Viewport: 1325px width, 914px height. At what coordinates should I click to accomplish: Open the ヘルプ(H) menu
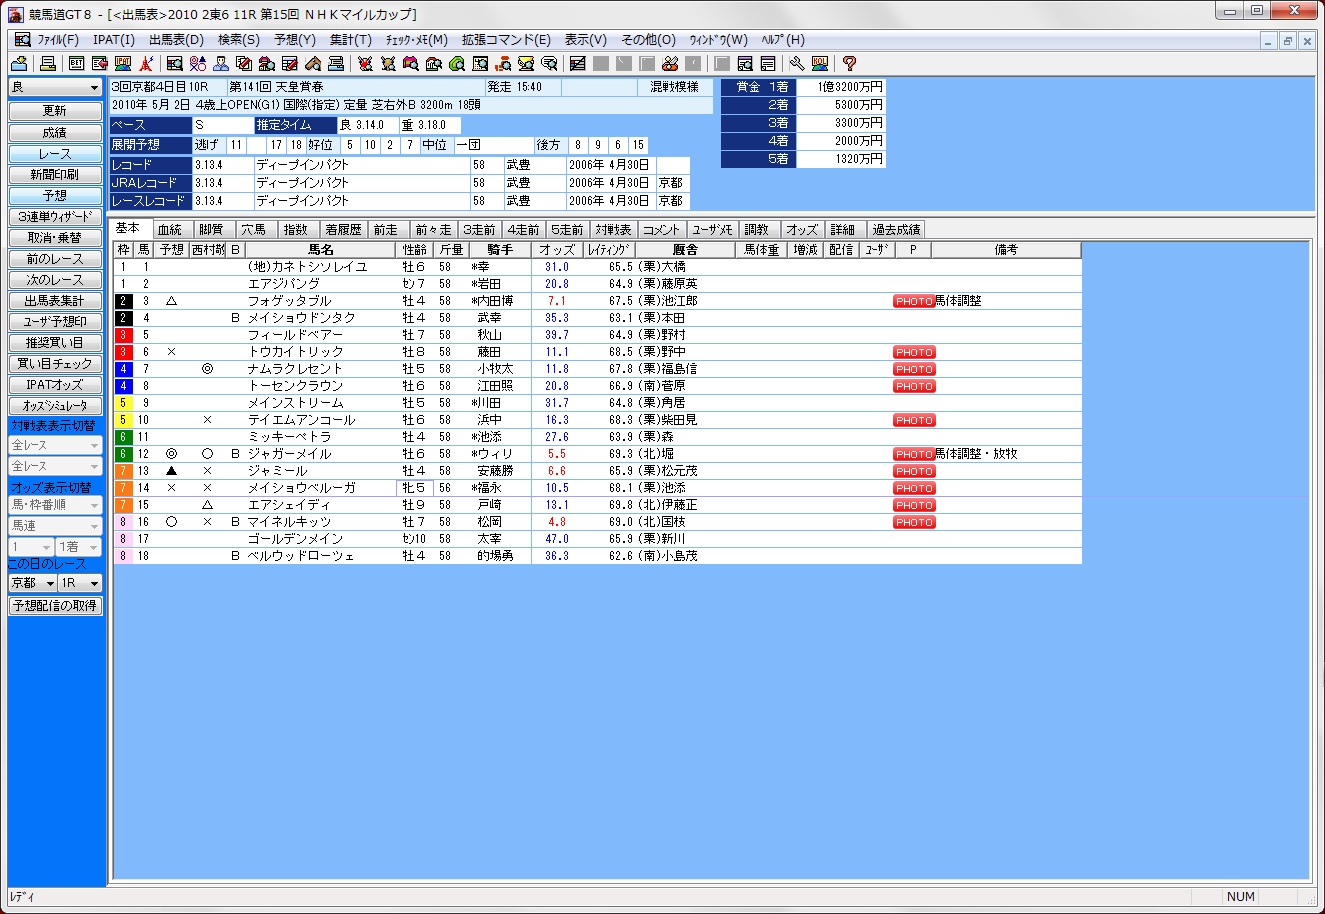(783, 40)
